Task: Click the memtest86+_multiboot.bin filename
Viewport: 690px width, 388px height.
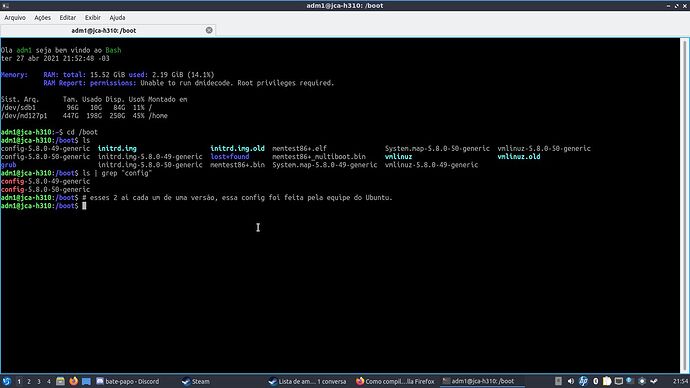Action: coord(319,157)
